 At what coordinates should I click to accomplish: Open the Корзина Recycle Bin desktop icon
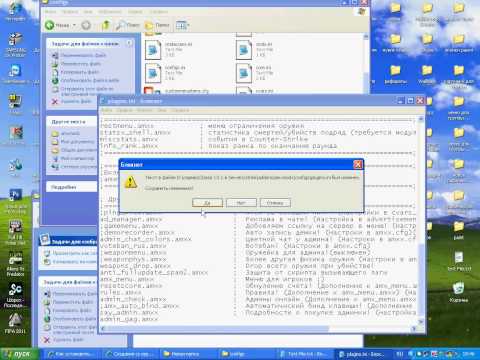tap(459, 291)
